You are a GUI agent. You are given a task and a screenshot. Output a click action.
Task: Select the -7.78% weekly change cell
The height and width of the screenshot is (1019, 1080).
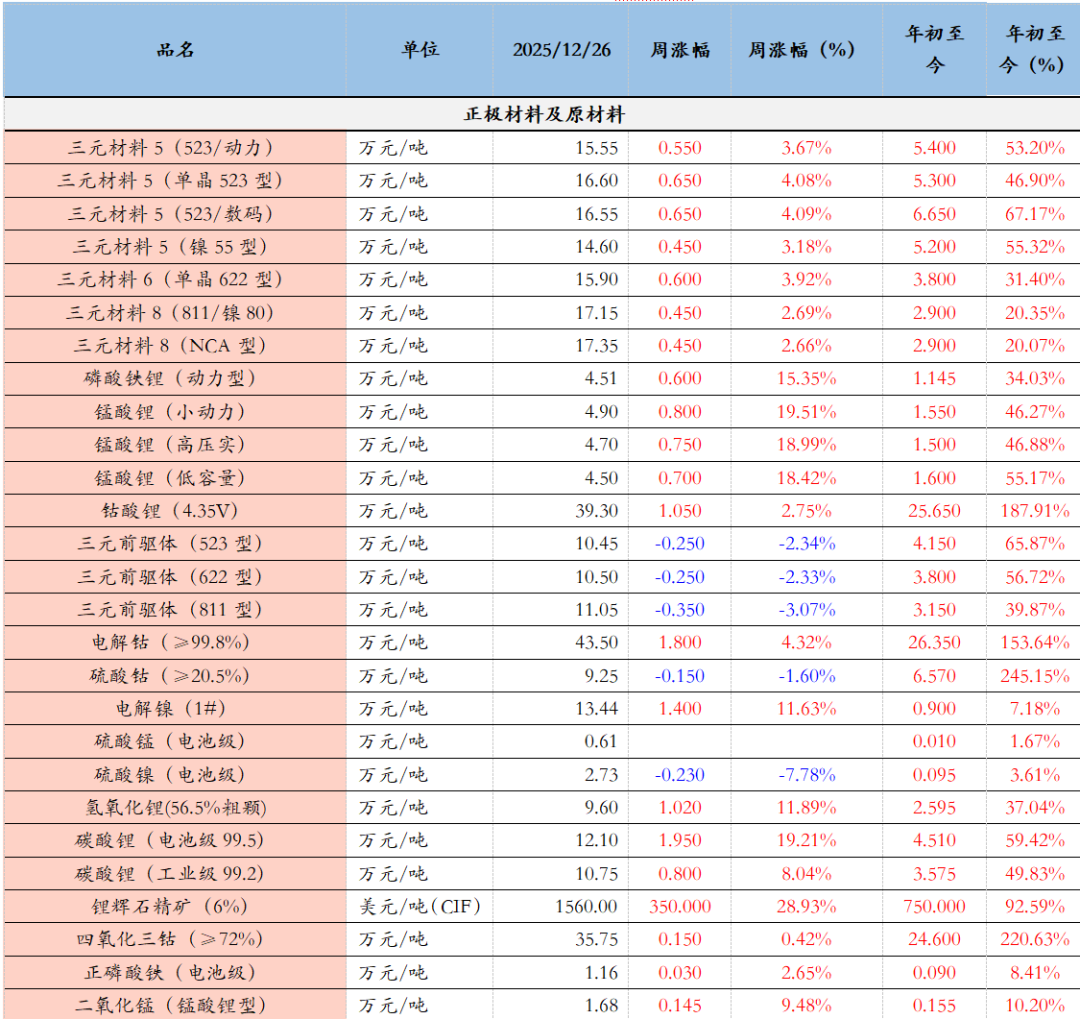[806, 775]
